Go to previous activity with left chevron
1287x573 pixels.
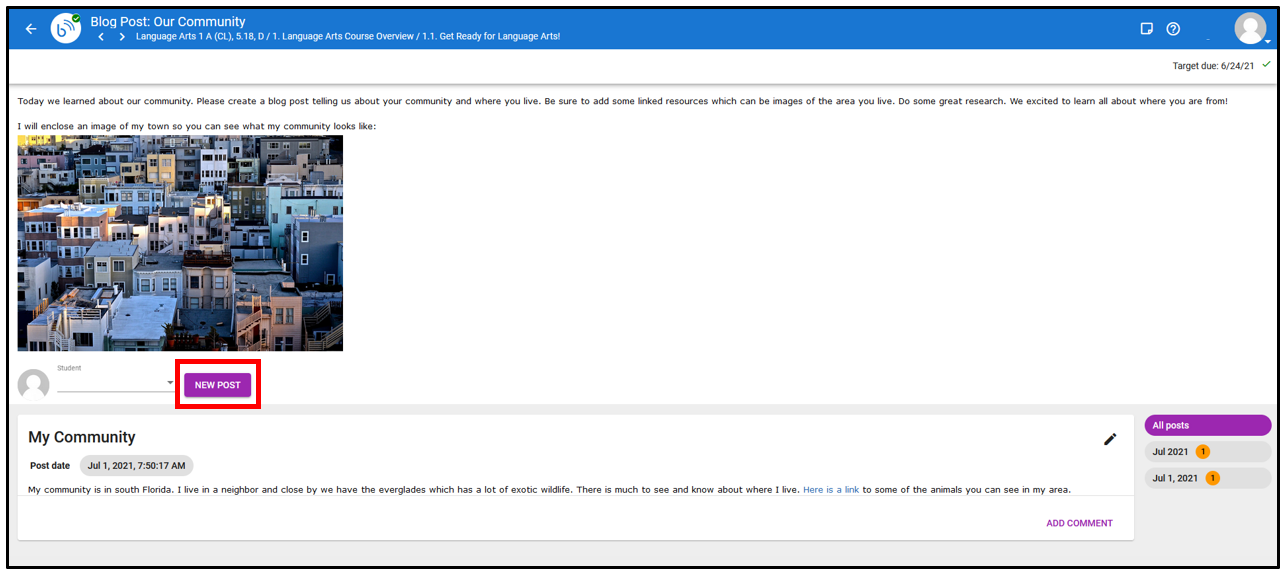click(x=101, y=37)
